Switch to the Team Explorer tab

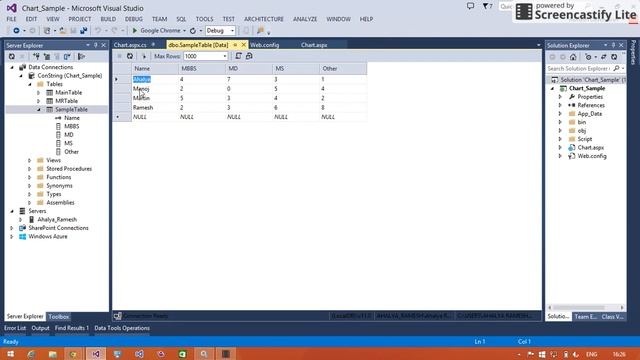point(585,317)
